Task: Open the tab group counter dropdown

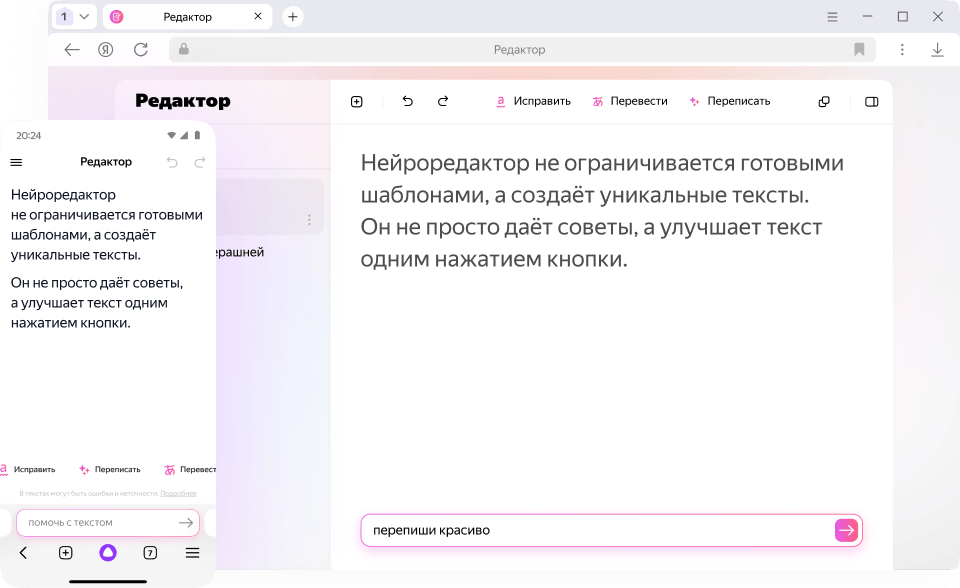Action: point(74,17)
